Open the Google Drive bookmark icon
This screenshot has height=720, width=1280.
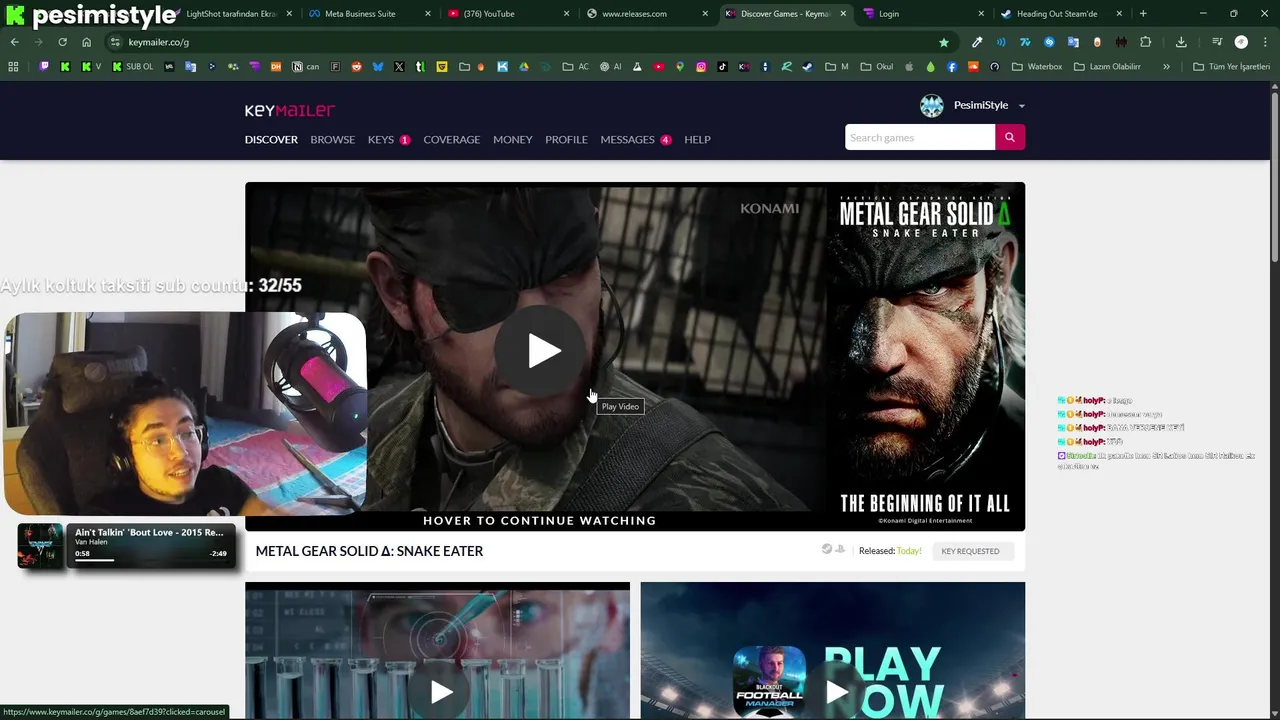(523, 67)
